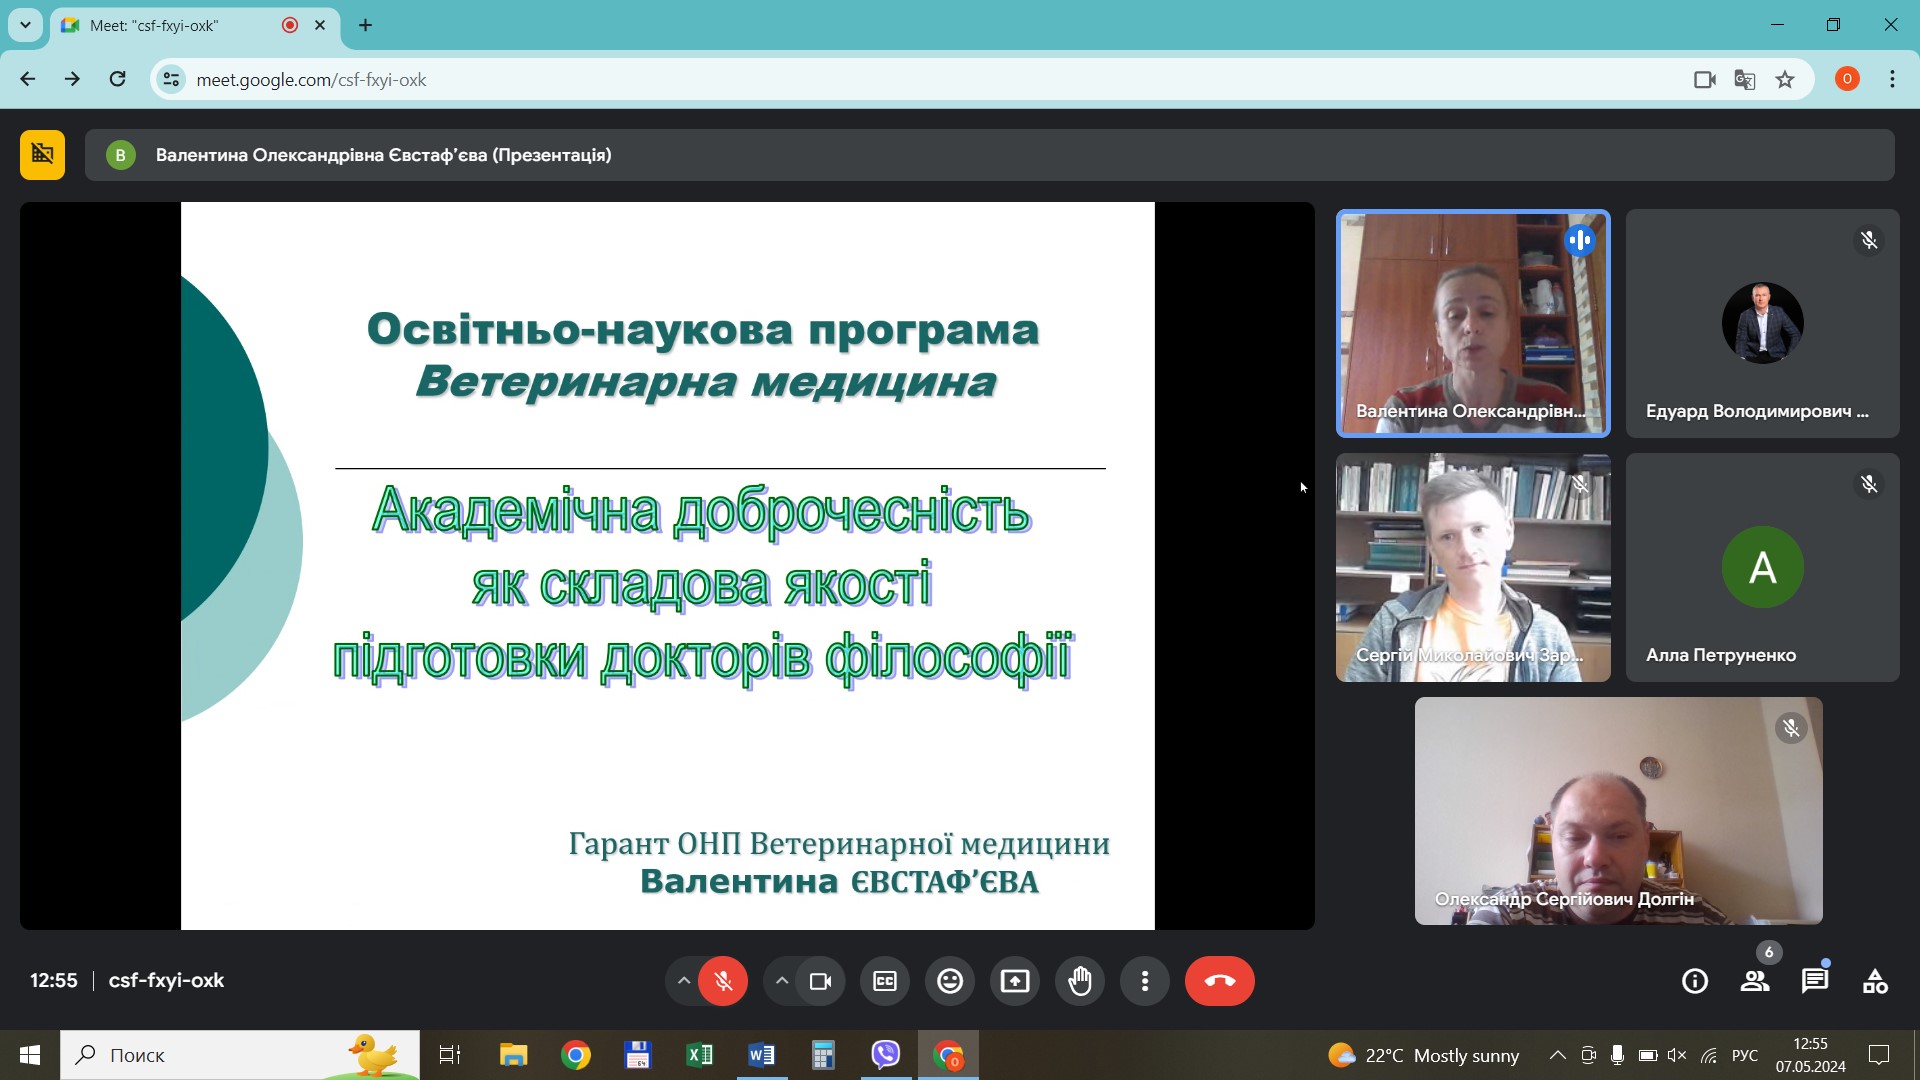Click the Present now screen share button
1920x1080 pixels.
pyautogui.click(x=1015, y=981)
